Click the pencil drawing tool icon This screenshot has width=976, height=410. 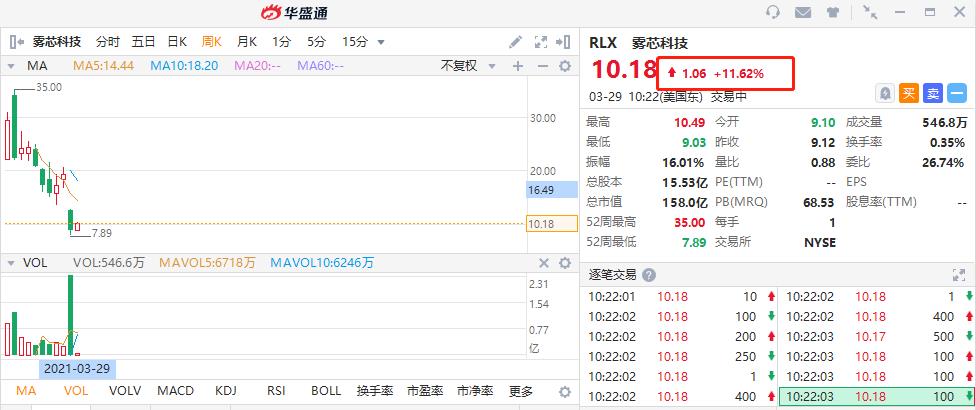(515, 42)
